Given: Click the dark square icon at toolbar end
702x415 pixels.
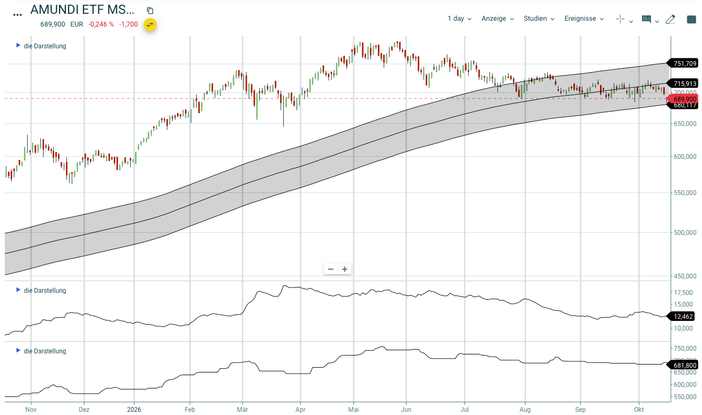Looking at the screenshot, I should (691, 19).
